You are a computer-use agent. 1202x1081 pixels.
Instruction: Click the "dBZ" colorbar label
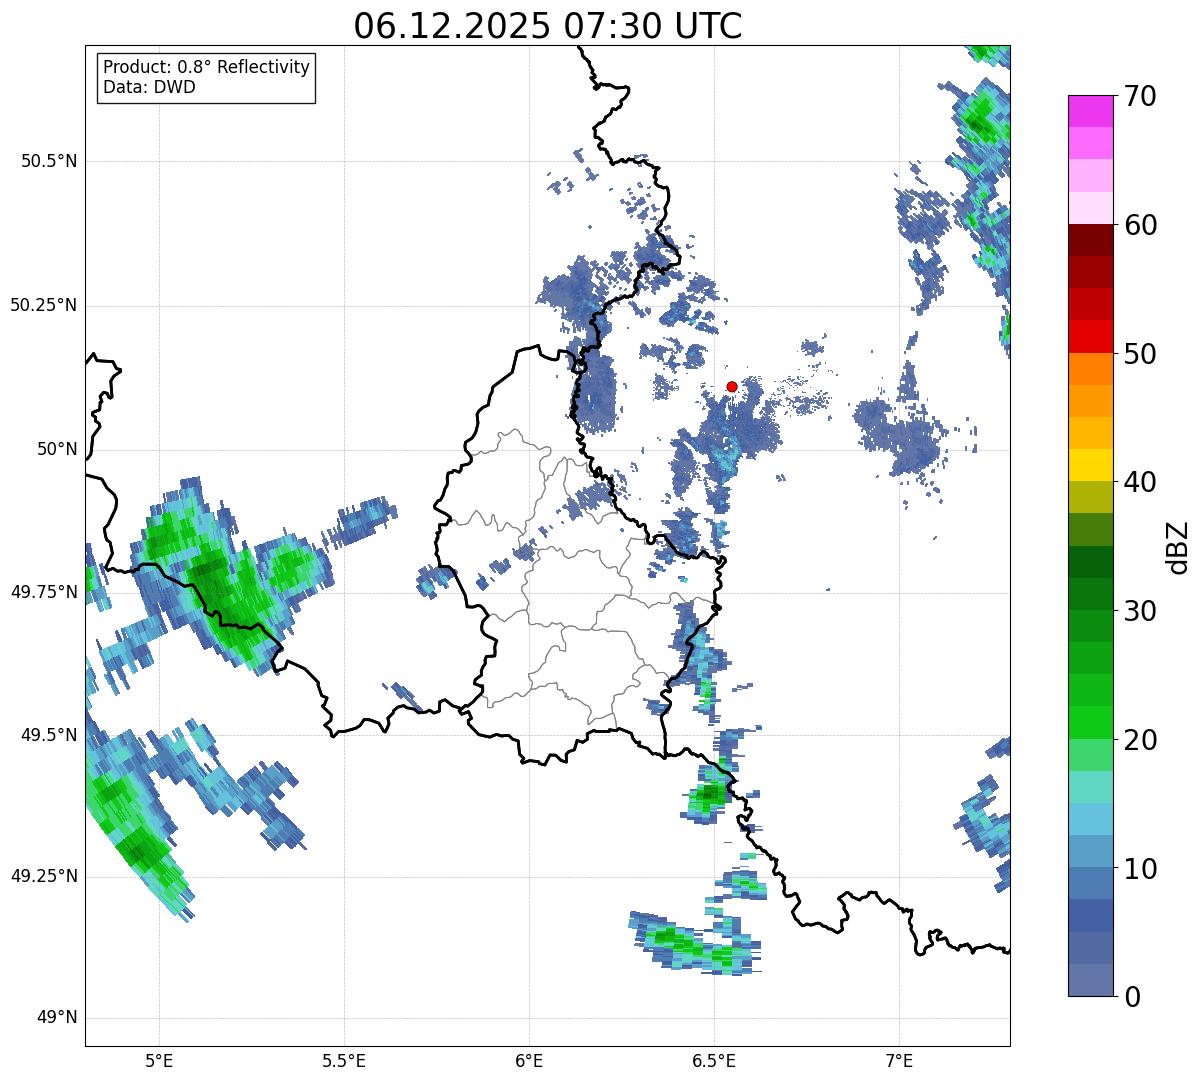(1177, 547)
